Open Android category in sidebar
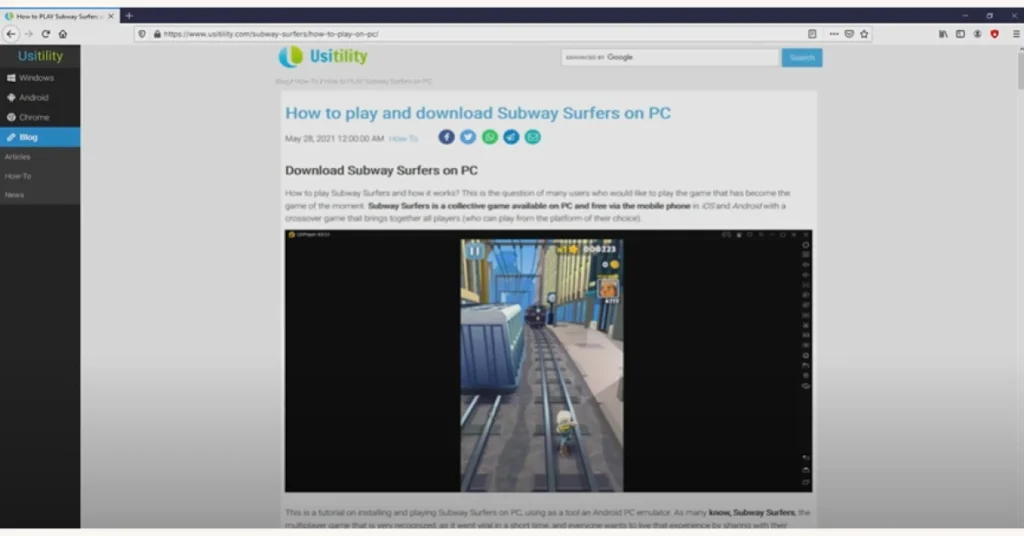 (x=40, y=97)
